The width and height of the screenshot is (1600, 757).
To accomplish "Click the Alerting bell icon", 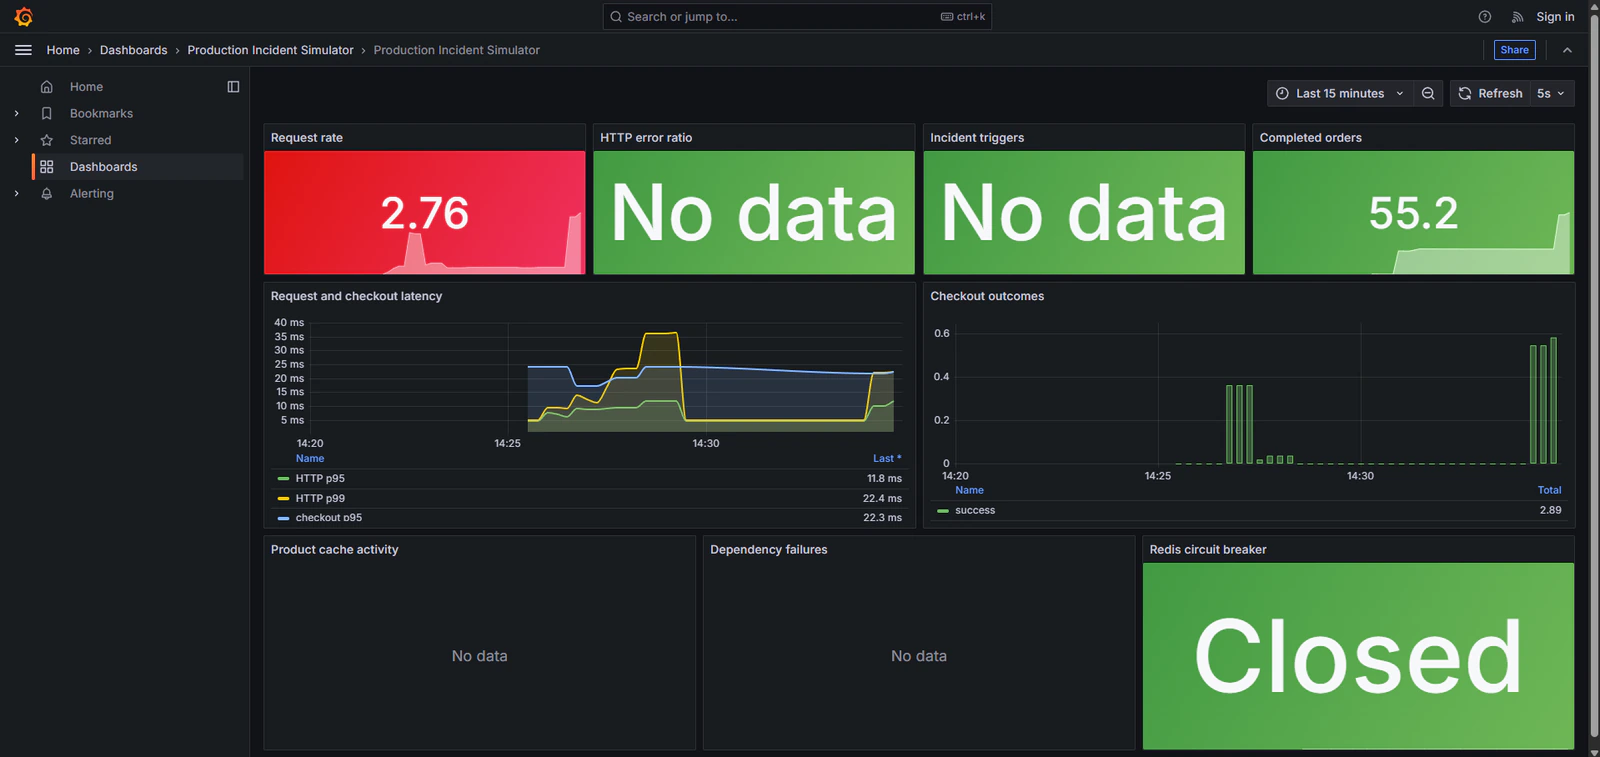I will (47, 194).
